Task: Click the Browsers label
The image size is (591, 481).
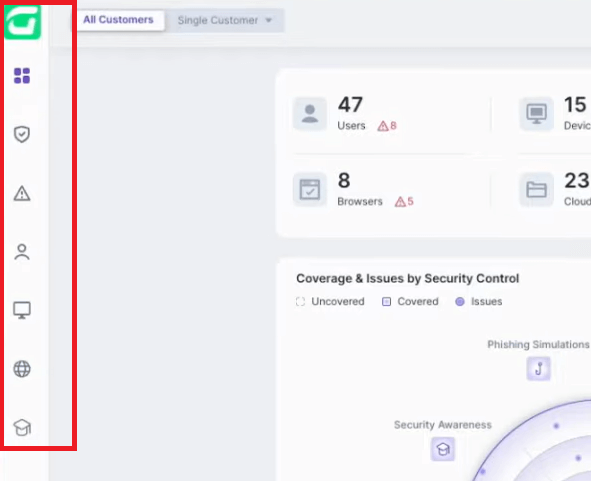Action: (360, 202)
